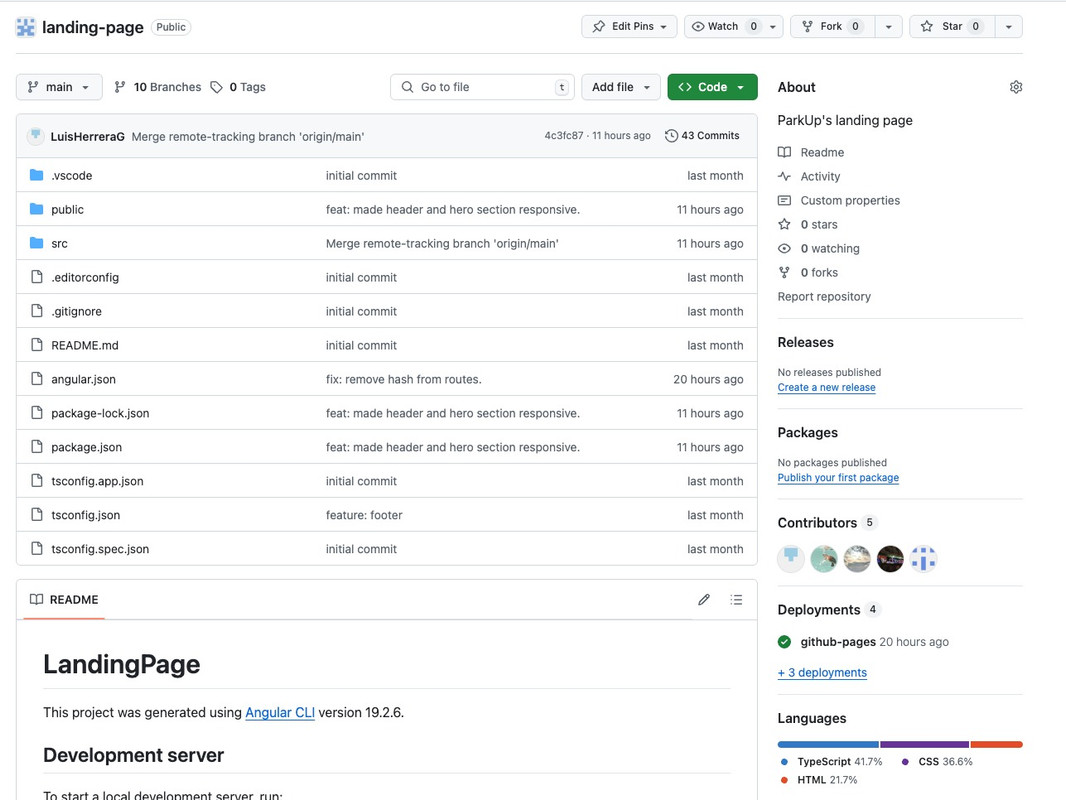Open the README.md file

tap(84, 345)
